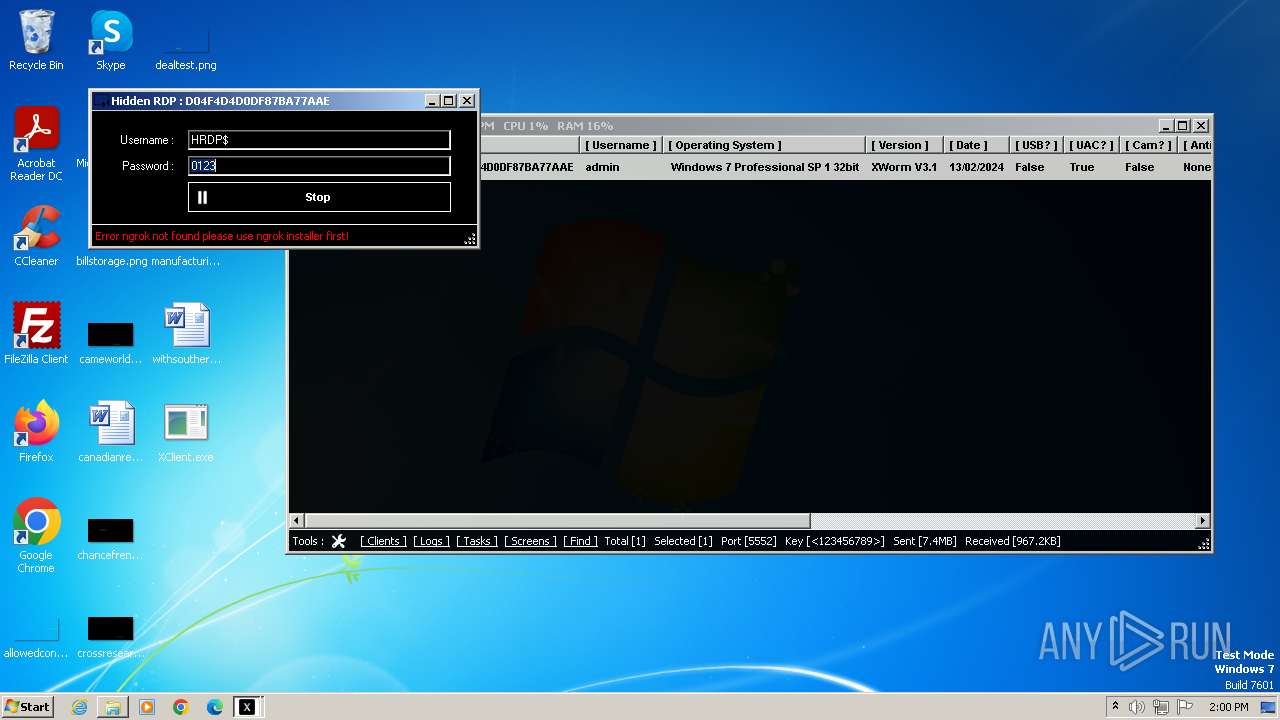Open the Logs tab in XWorm panel
1280x720 pixels.
coord(431,541)
